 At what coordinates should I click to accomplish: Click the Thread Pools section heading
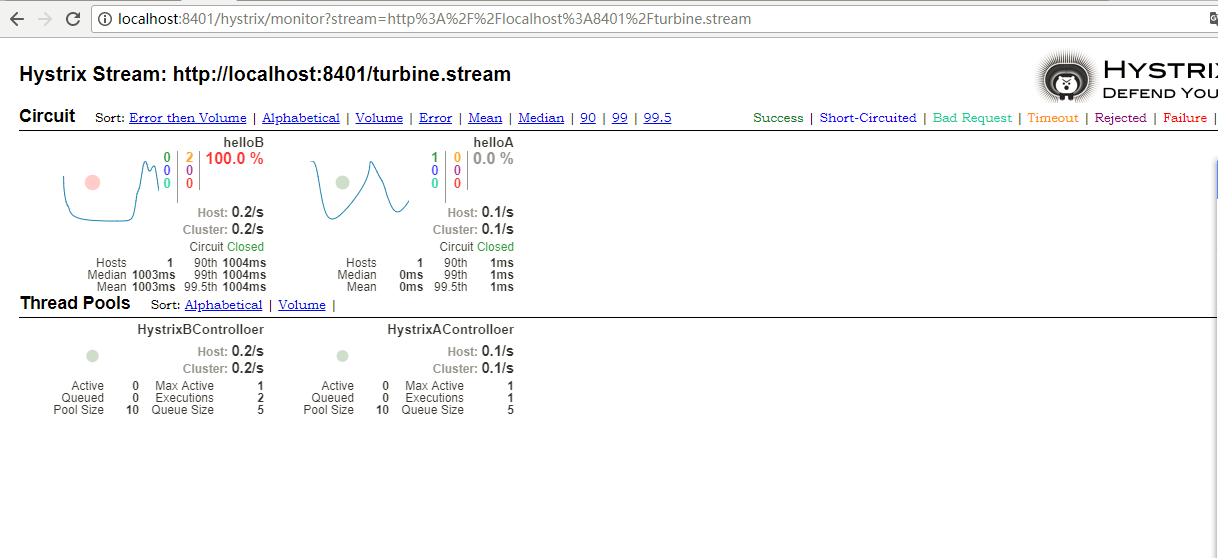75,303
